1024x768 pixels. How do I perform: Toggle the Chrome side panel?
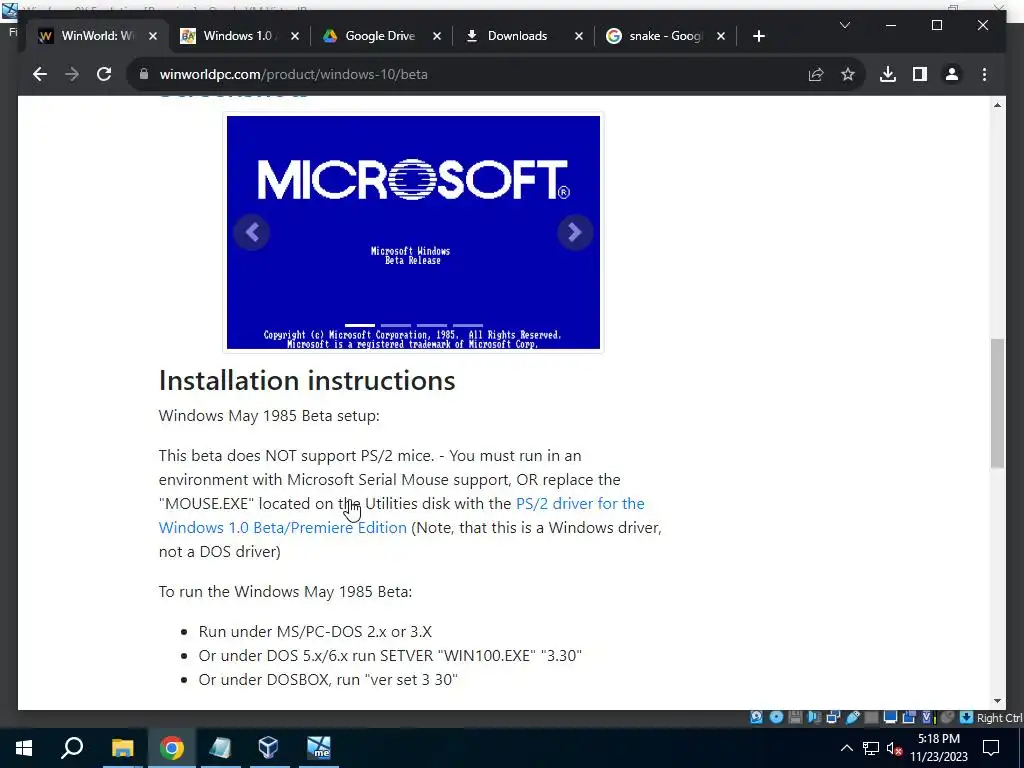(x=920, y=74)
